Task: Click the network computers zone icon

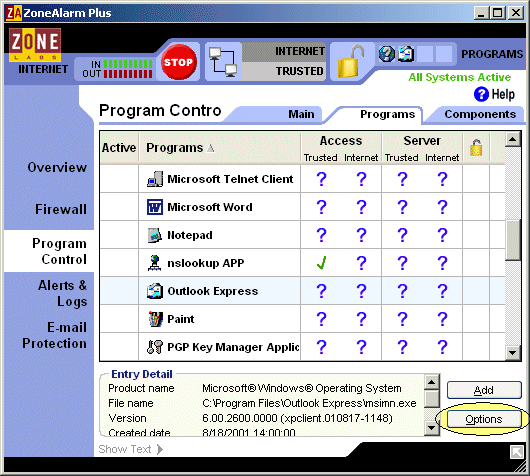Action: pyautogui.click(x=222, y=62)
